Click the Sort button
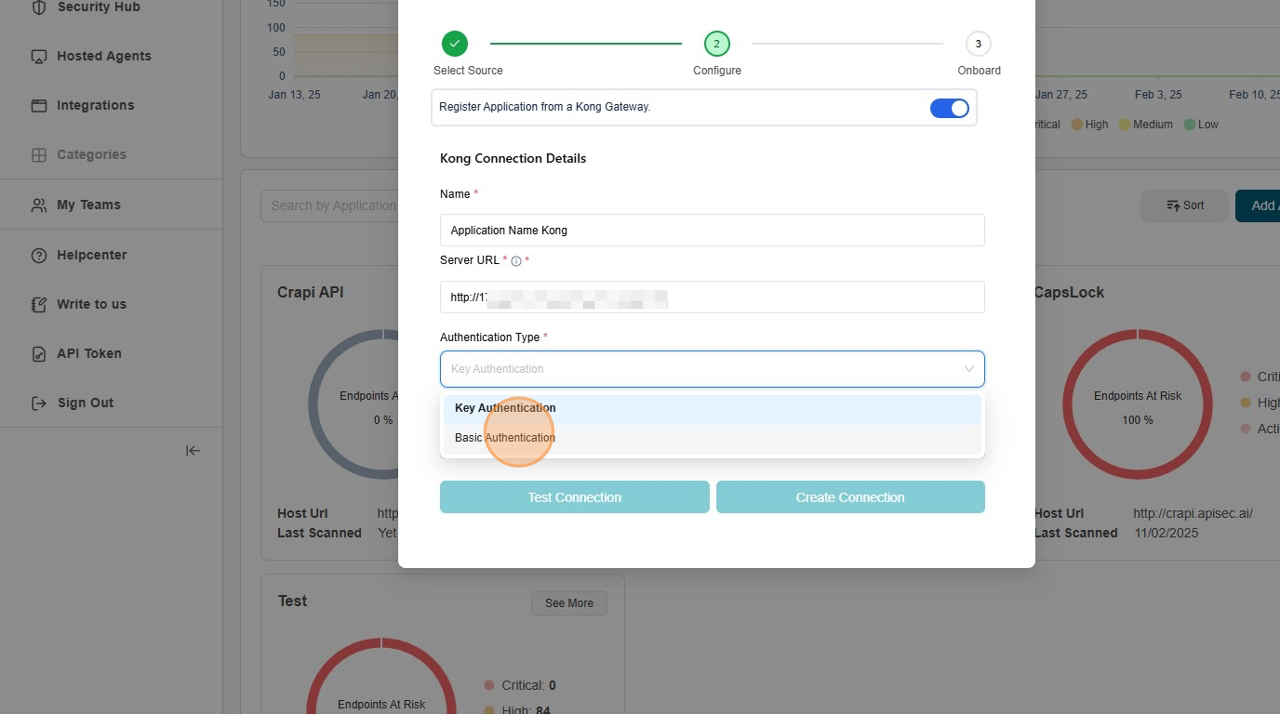1280x714 pixels. [x=1184, y=206]
